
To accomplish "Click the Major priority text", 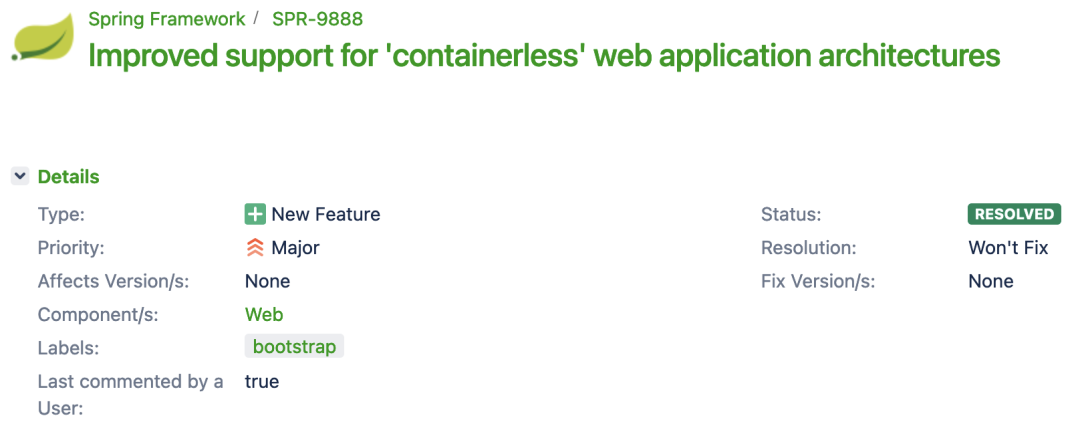I will 295,248.
